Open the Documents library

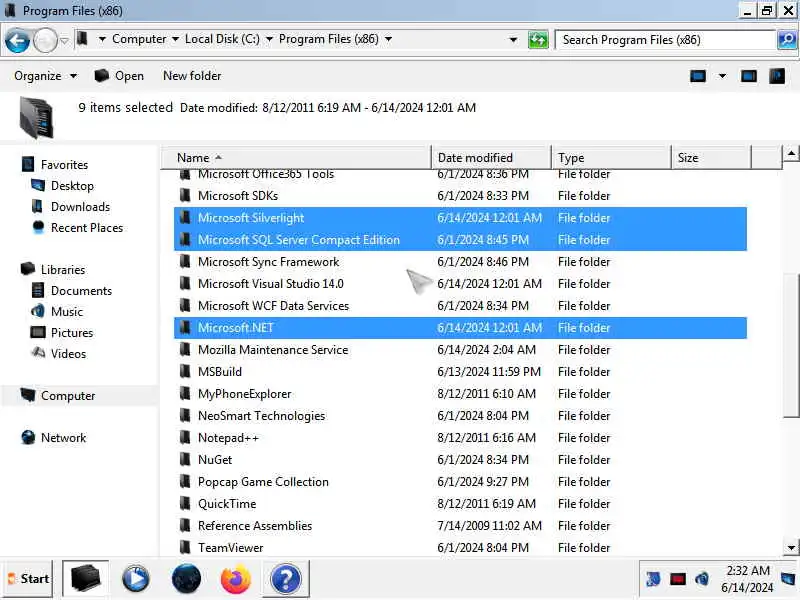point(81,291)
